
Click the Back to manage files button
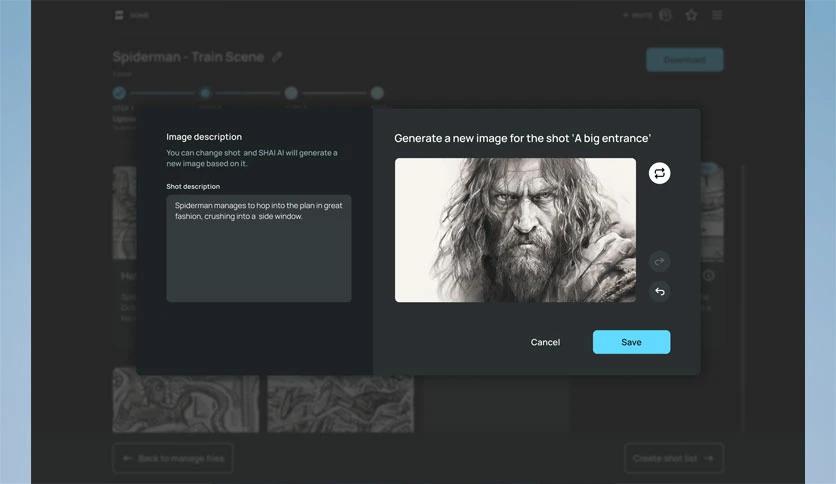[173, 458]
